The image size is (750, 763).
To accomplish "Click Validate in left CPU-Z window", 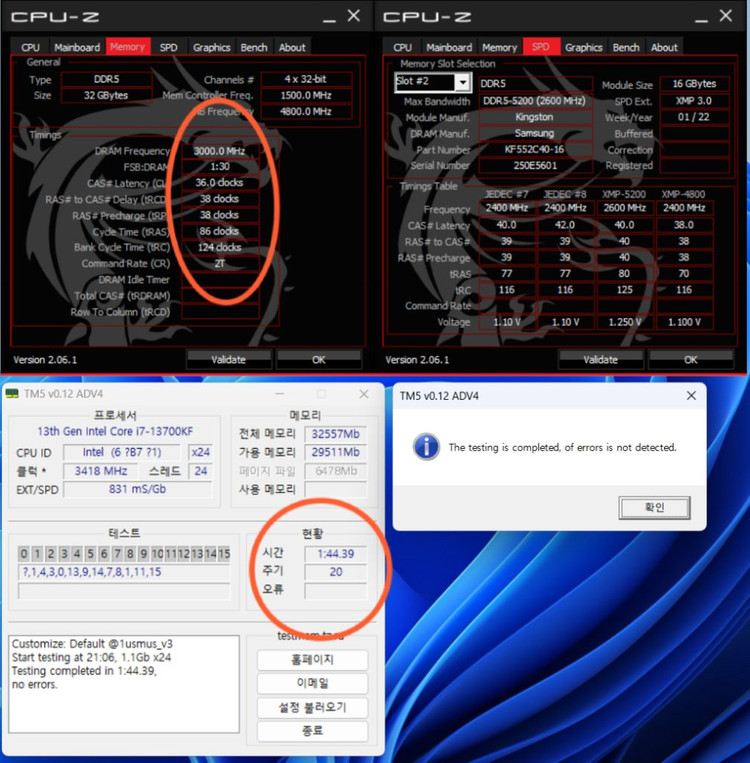I will (x=228, y=360).
